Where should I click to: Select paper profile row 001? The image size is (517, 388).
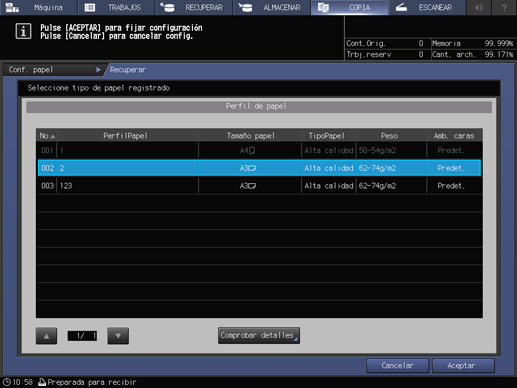[x=259, y=150]
